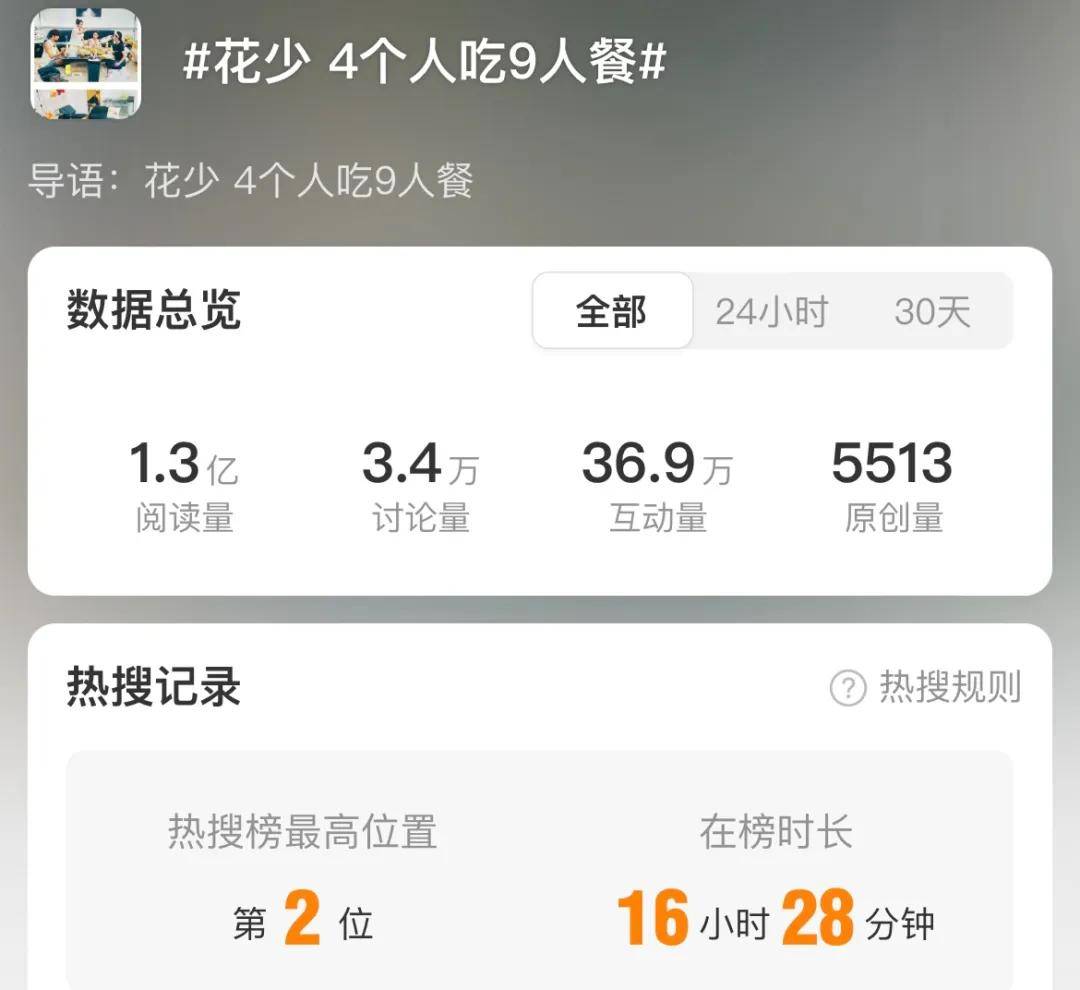Switch to the 30天 tab
The image size is (1080, 990).
click(933, 311)
